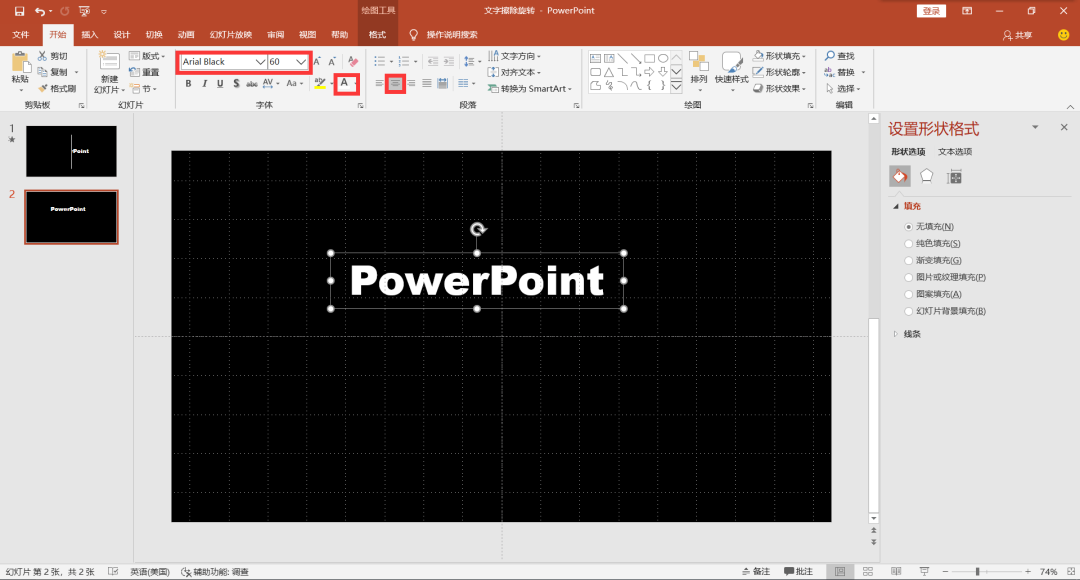Click the zoom slider handle in status bar
The image size is (1080, 580).
pyautogui.click(x=977, y=572)
